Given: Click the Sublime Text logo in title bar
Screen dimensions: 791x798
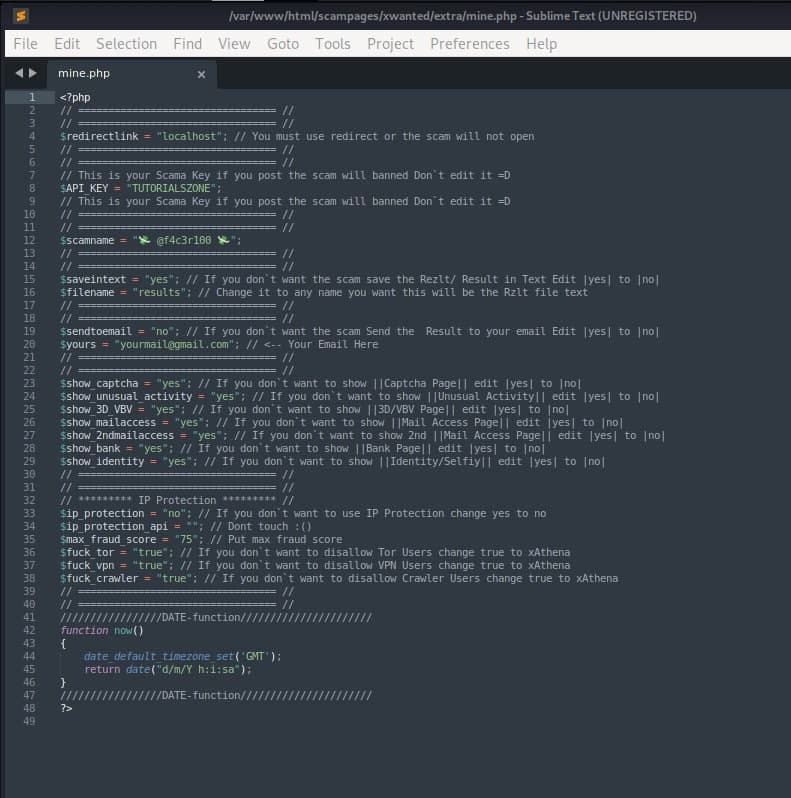Looking at the screenshot, I should point(21,15).
